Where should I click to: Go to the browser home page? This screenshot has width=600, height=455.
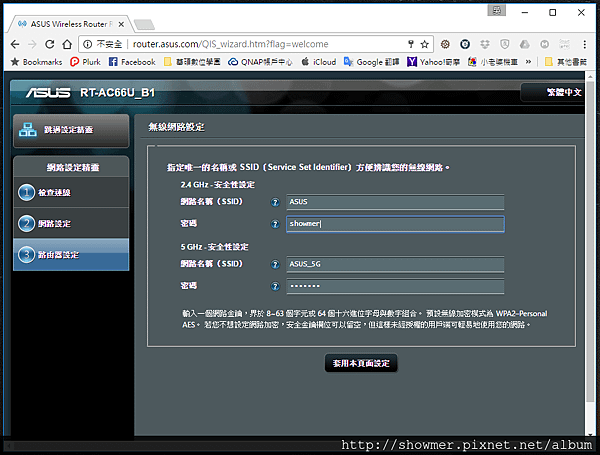pyautogui.click(x=67, y=44)
